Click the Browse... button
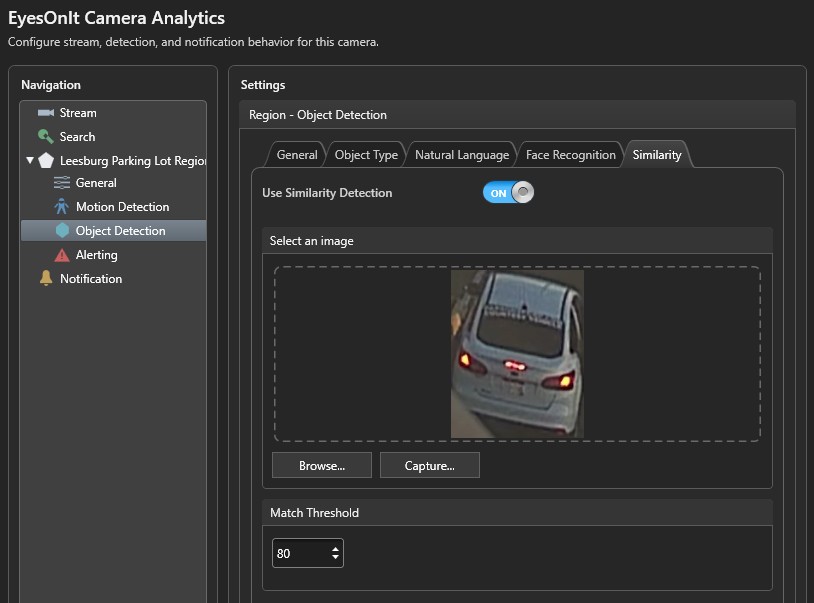 point(322,465)
